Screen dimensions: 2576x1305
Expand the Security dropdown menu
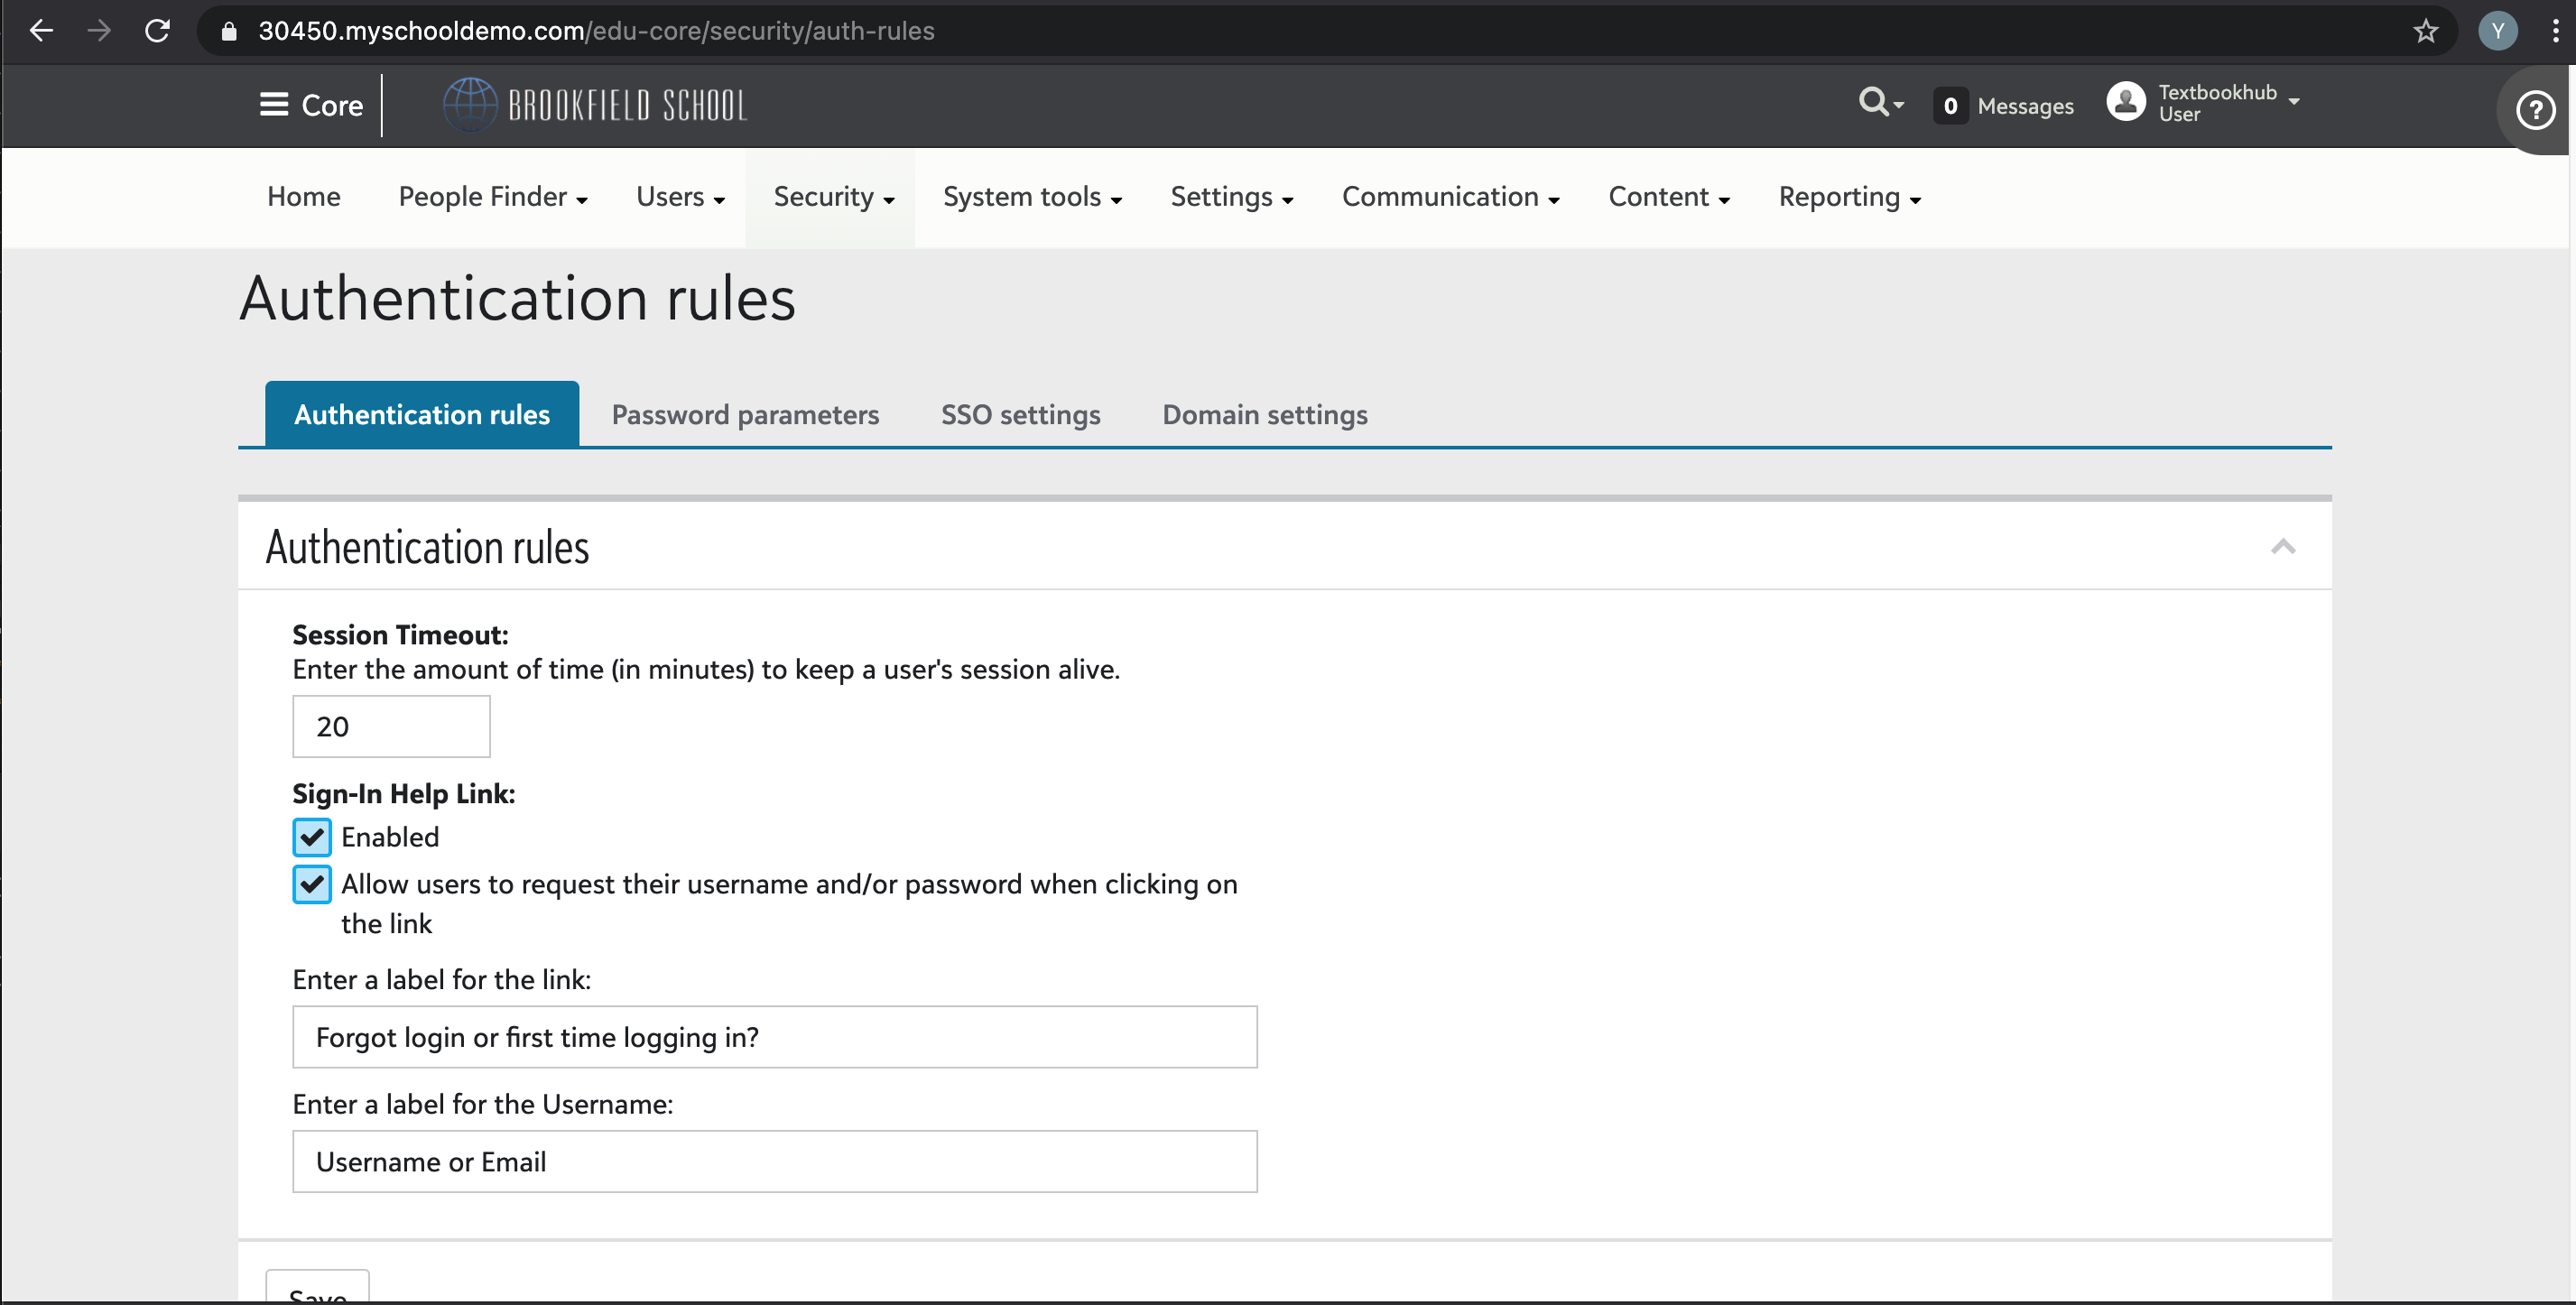click(833, 197)
